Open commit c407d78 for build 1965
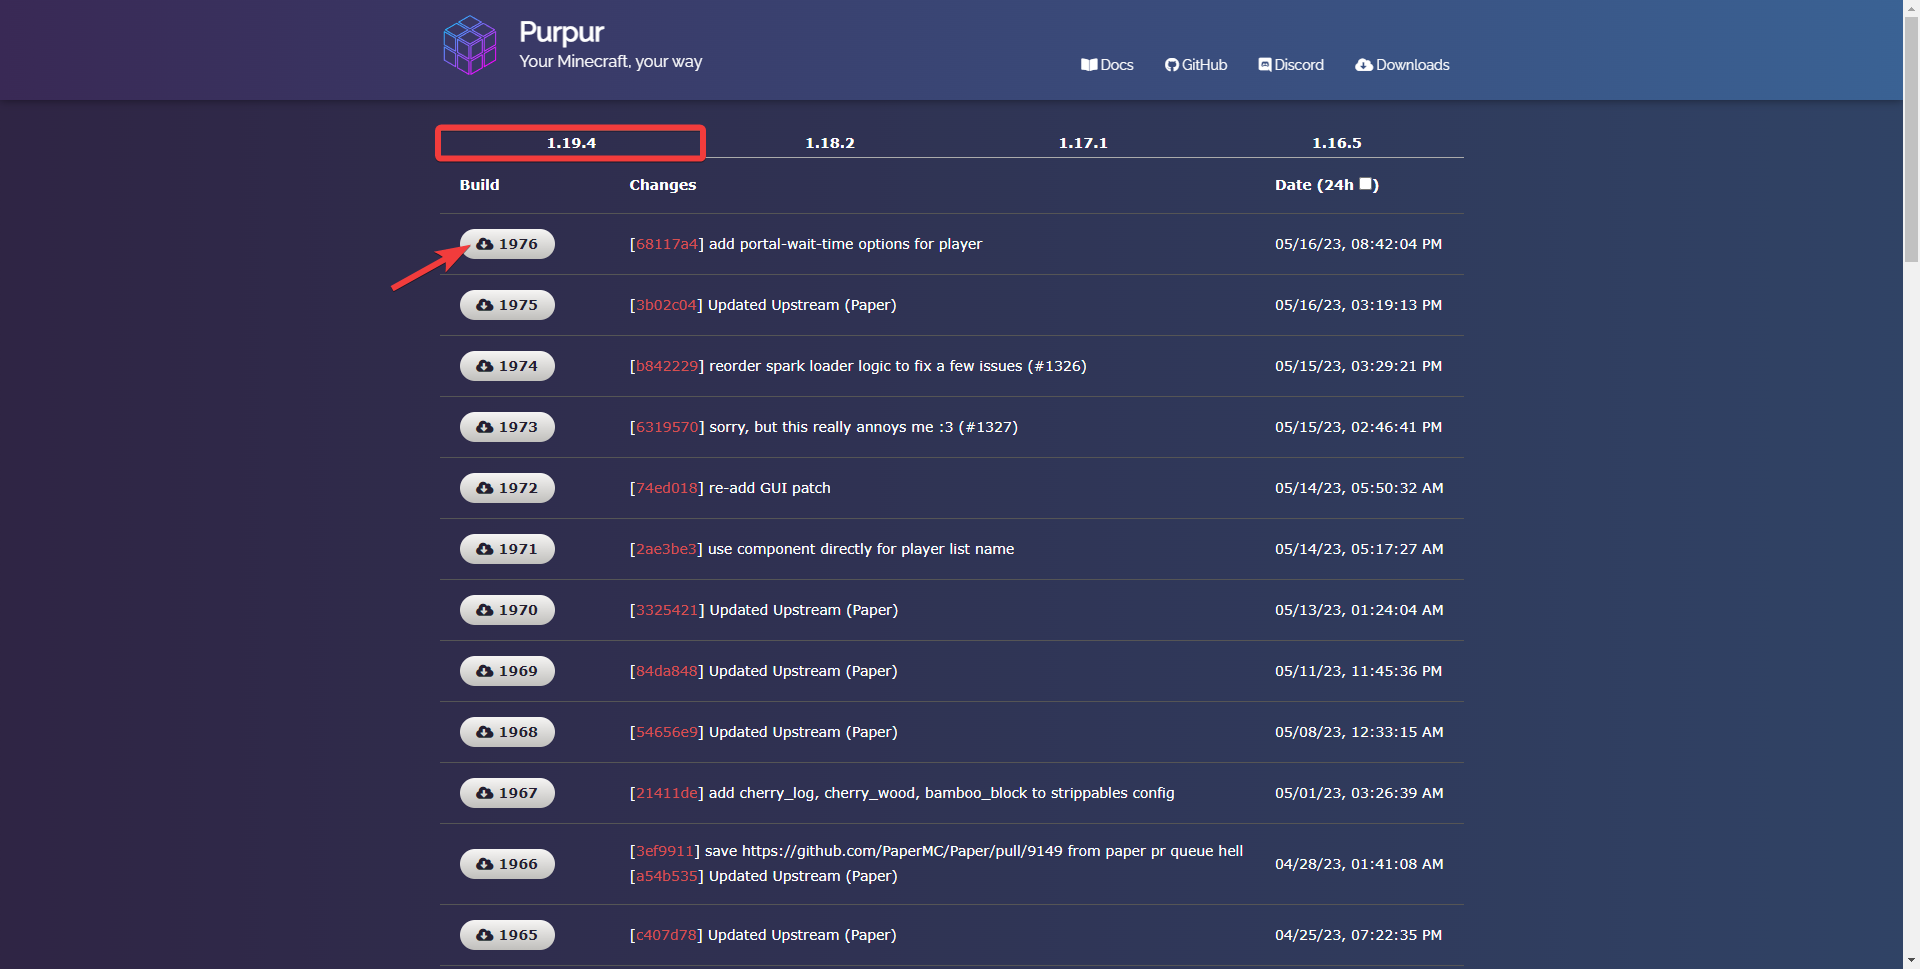This screenshot has height=969, width=1920. coord(664,935)
